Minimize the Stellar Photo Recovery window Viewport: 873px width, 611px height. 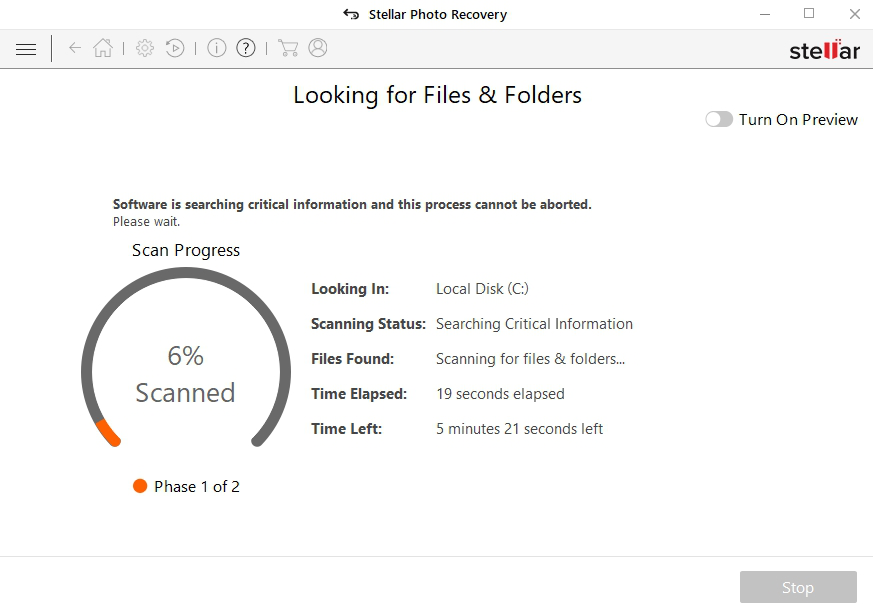[x=765, y=14]
